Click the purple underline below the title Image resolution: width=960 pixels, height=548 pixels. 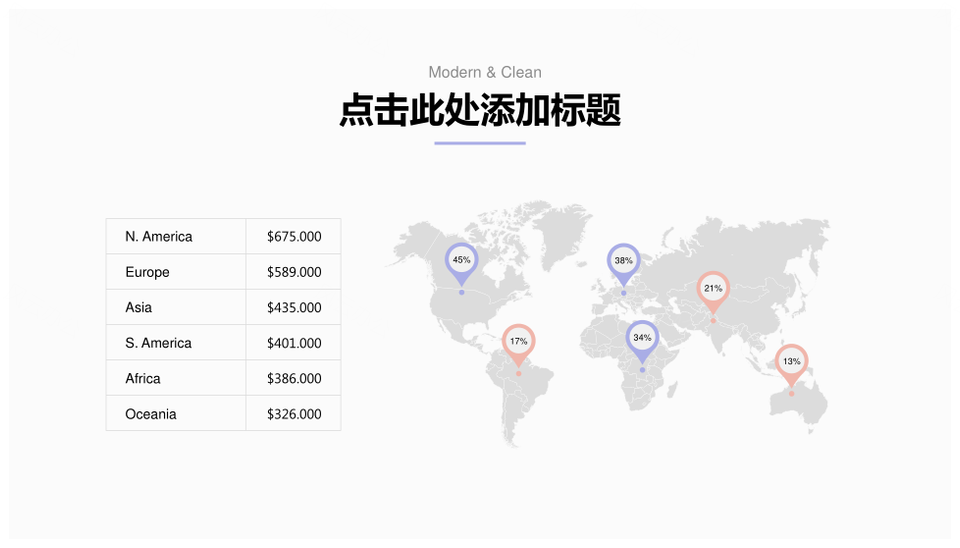click(x=480, y=143)
